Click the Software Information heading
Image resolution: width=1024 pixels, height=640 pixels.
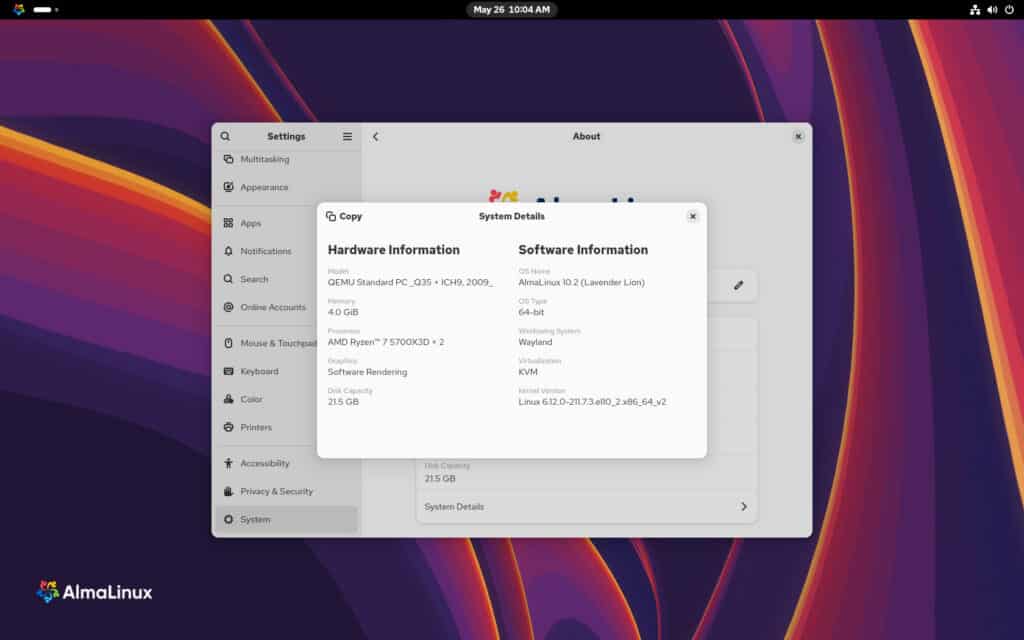tap(583, 250)
